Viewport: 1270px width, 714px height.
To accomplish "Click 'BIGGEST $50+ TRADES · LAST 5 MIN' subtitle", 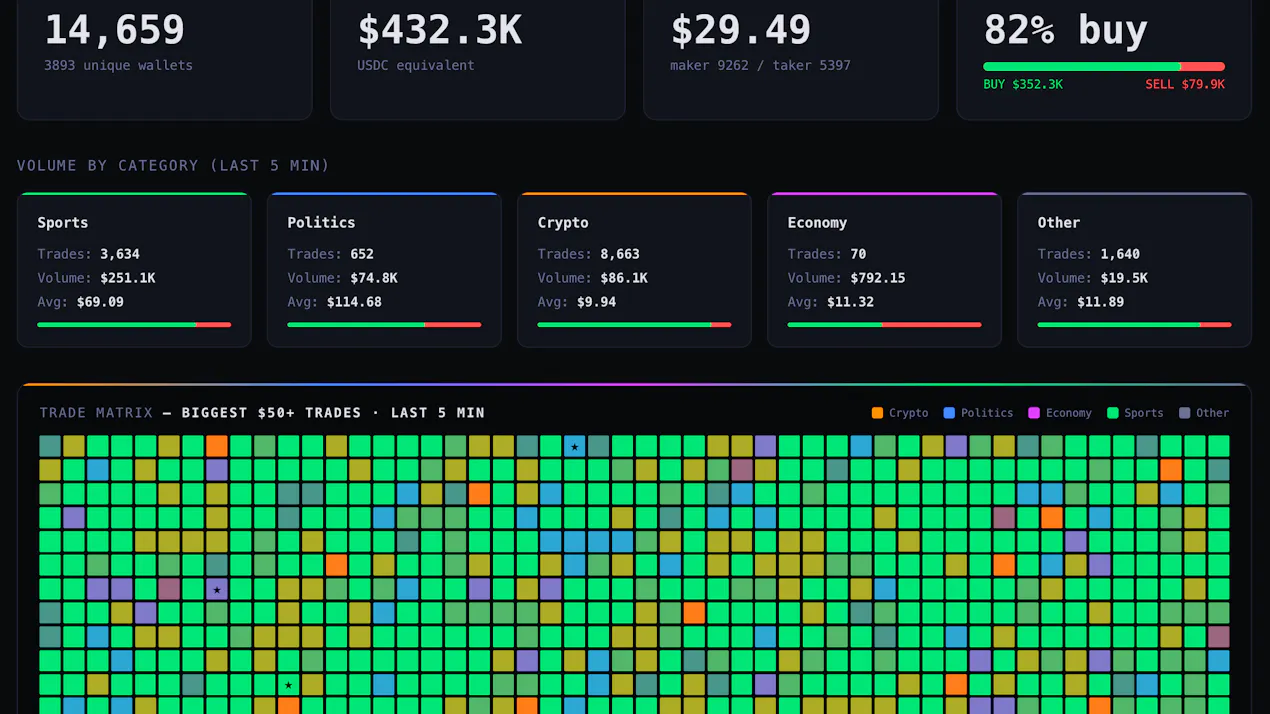I will pos(333,413).
